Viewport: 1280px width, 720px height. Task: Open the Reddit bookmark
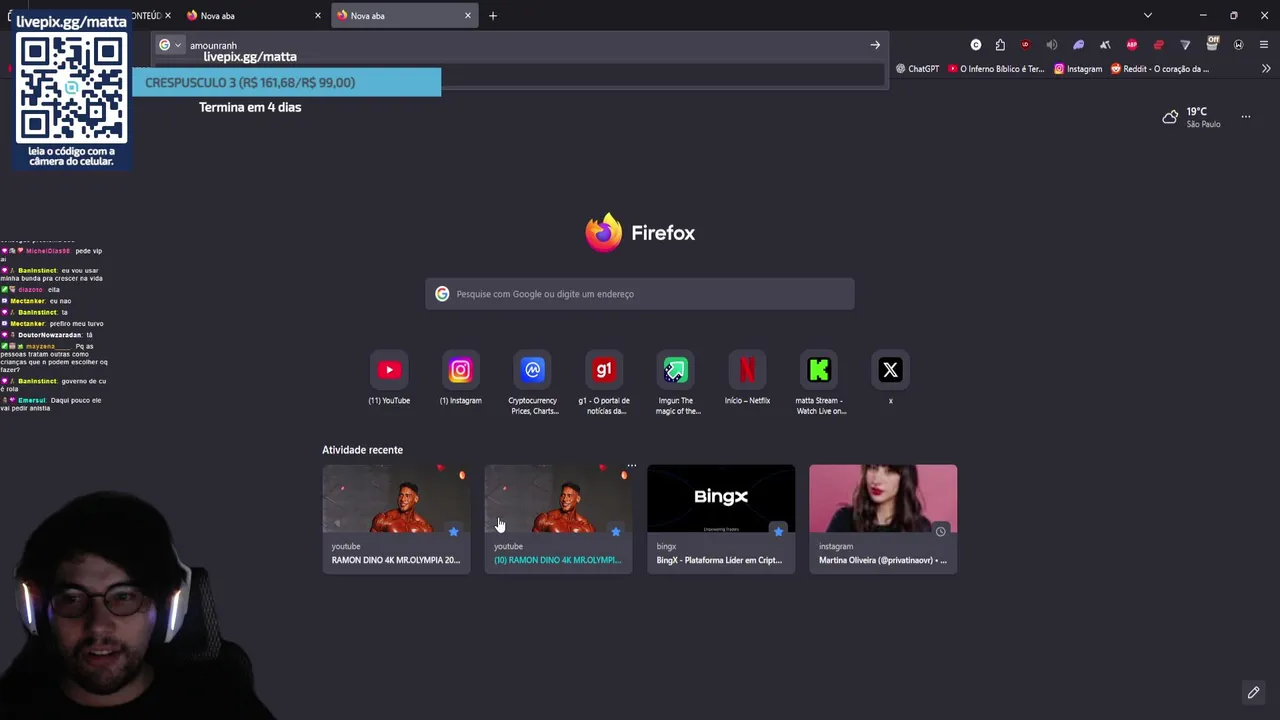coord(1160,69)
